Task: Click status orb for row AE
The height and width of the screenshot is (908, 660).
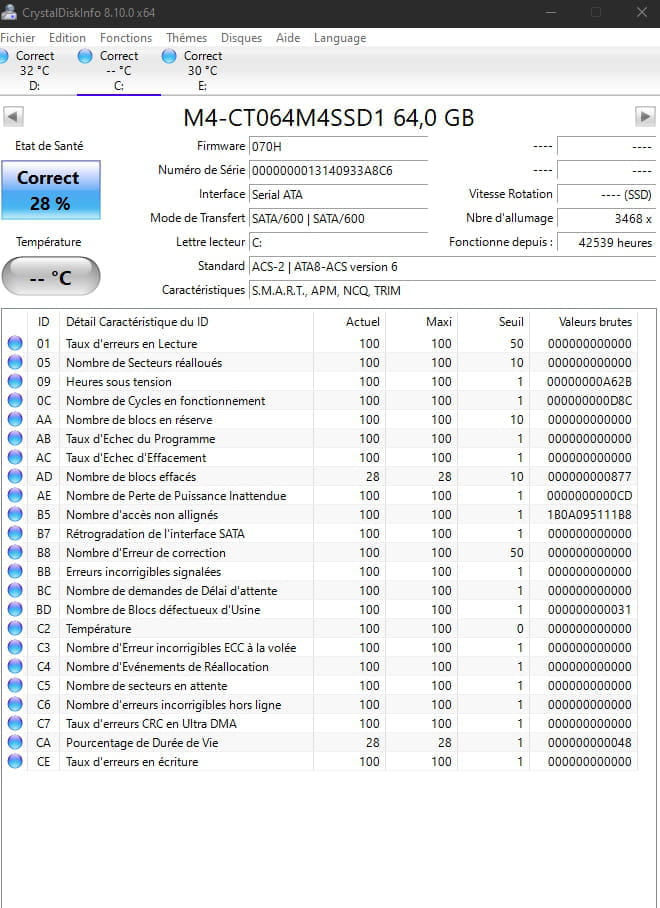Action: click(x=15, y=496)
